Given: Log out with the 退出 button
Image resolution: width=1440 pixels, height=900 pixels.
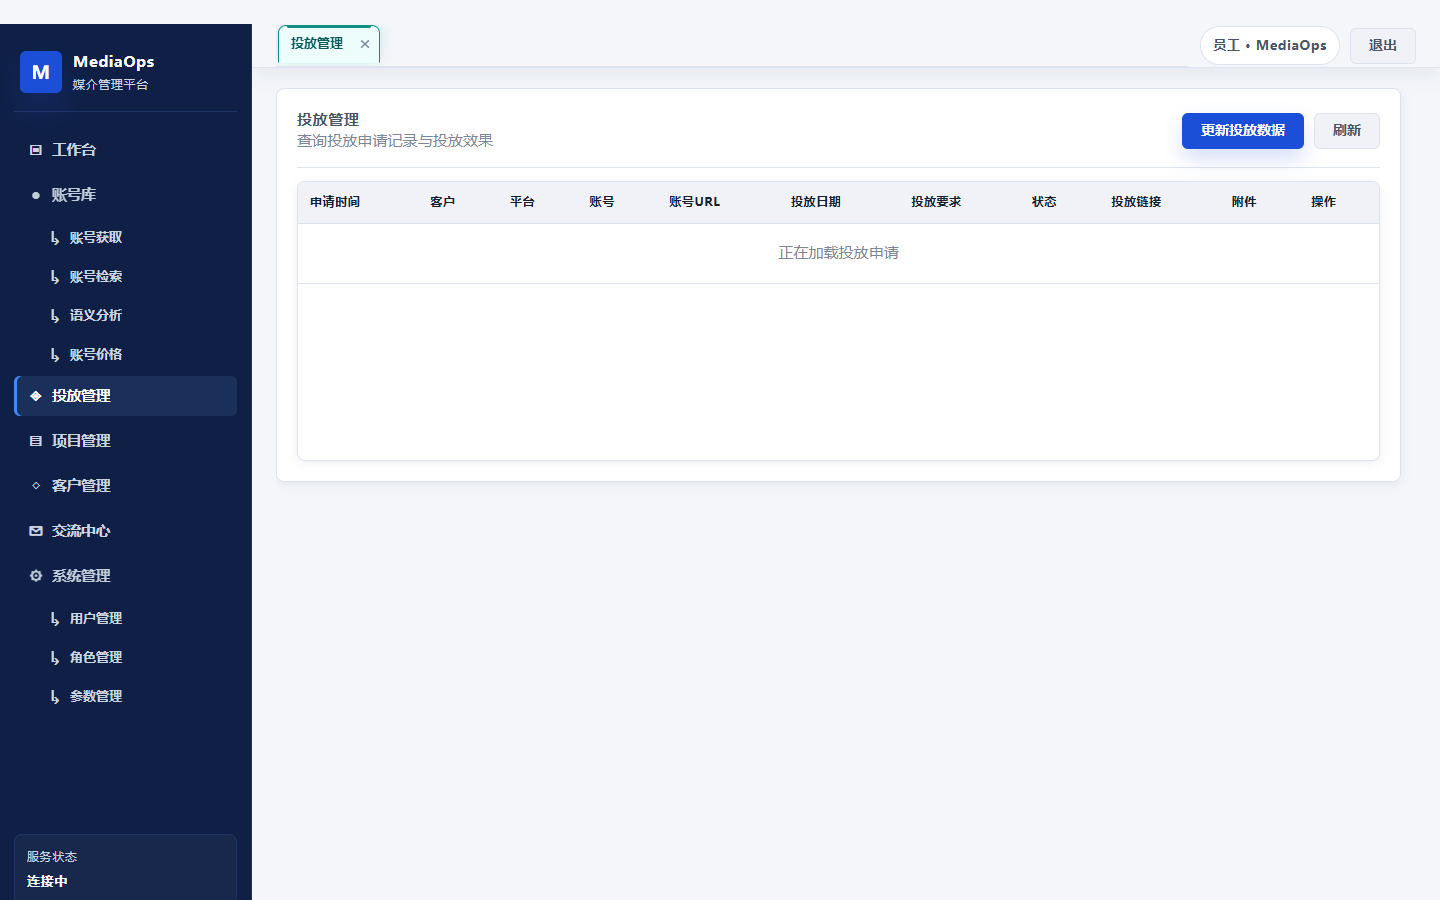Looking at the screenshot, I should point(1383,46).
